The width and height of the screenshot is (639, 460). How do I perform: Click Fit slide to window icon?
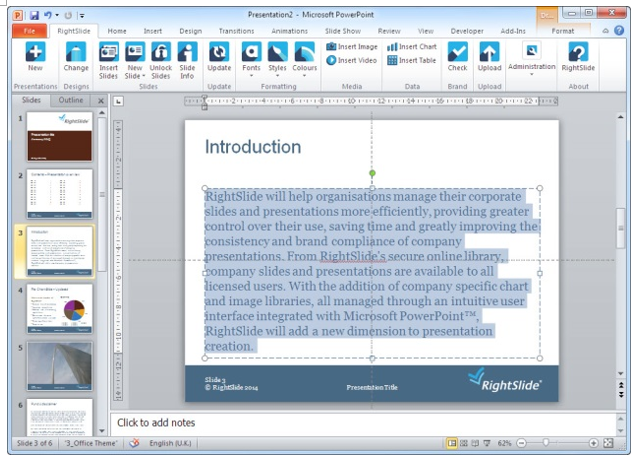click(608, 443)
